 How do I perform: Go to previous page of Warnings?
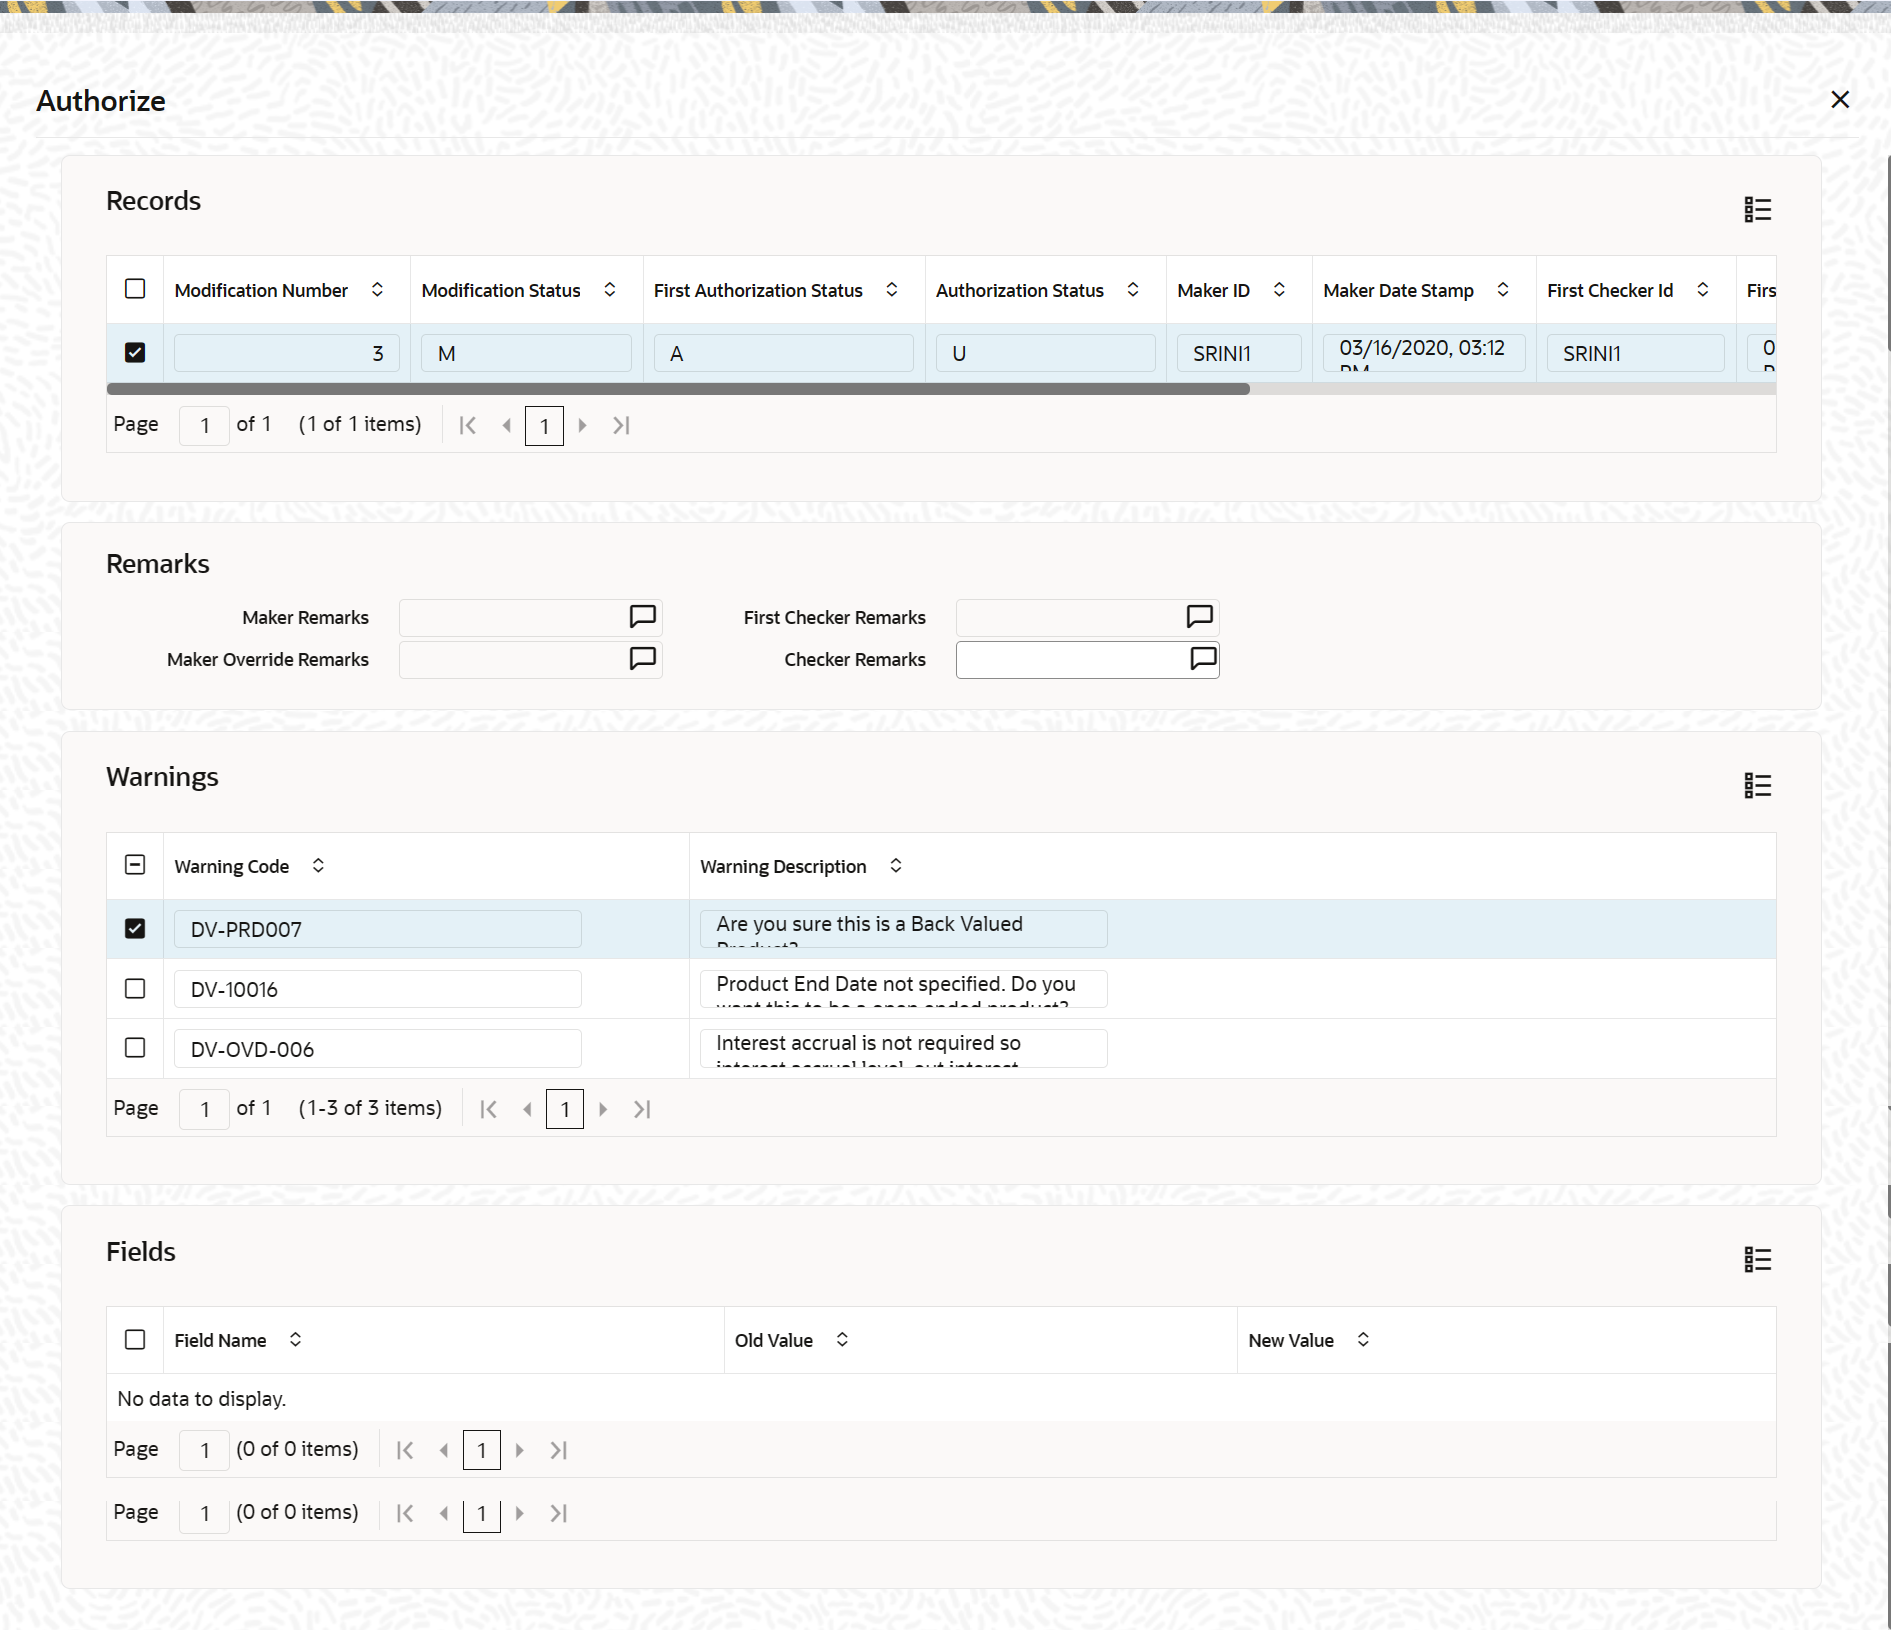coord(528,1109)
